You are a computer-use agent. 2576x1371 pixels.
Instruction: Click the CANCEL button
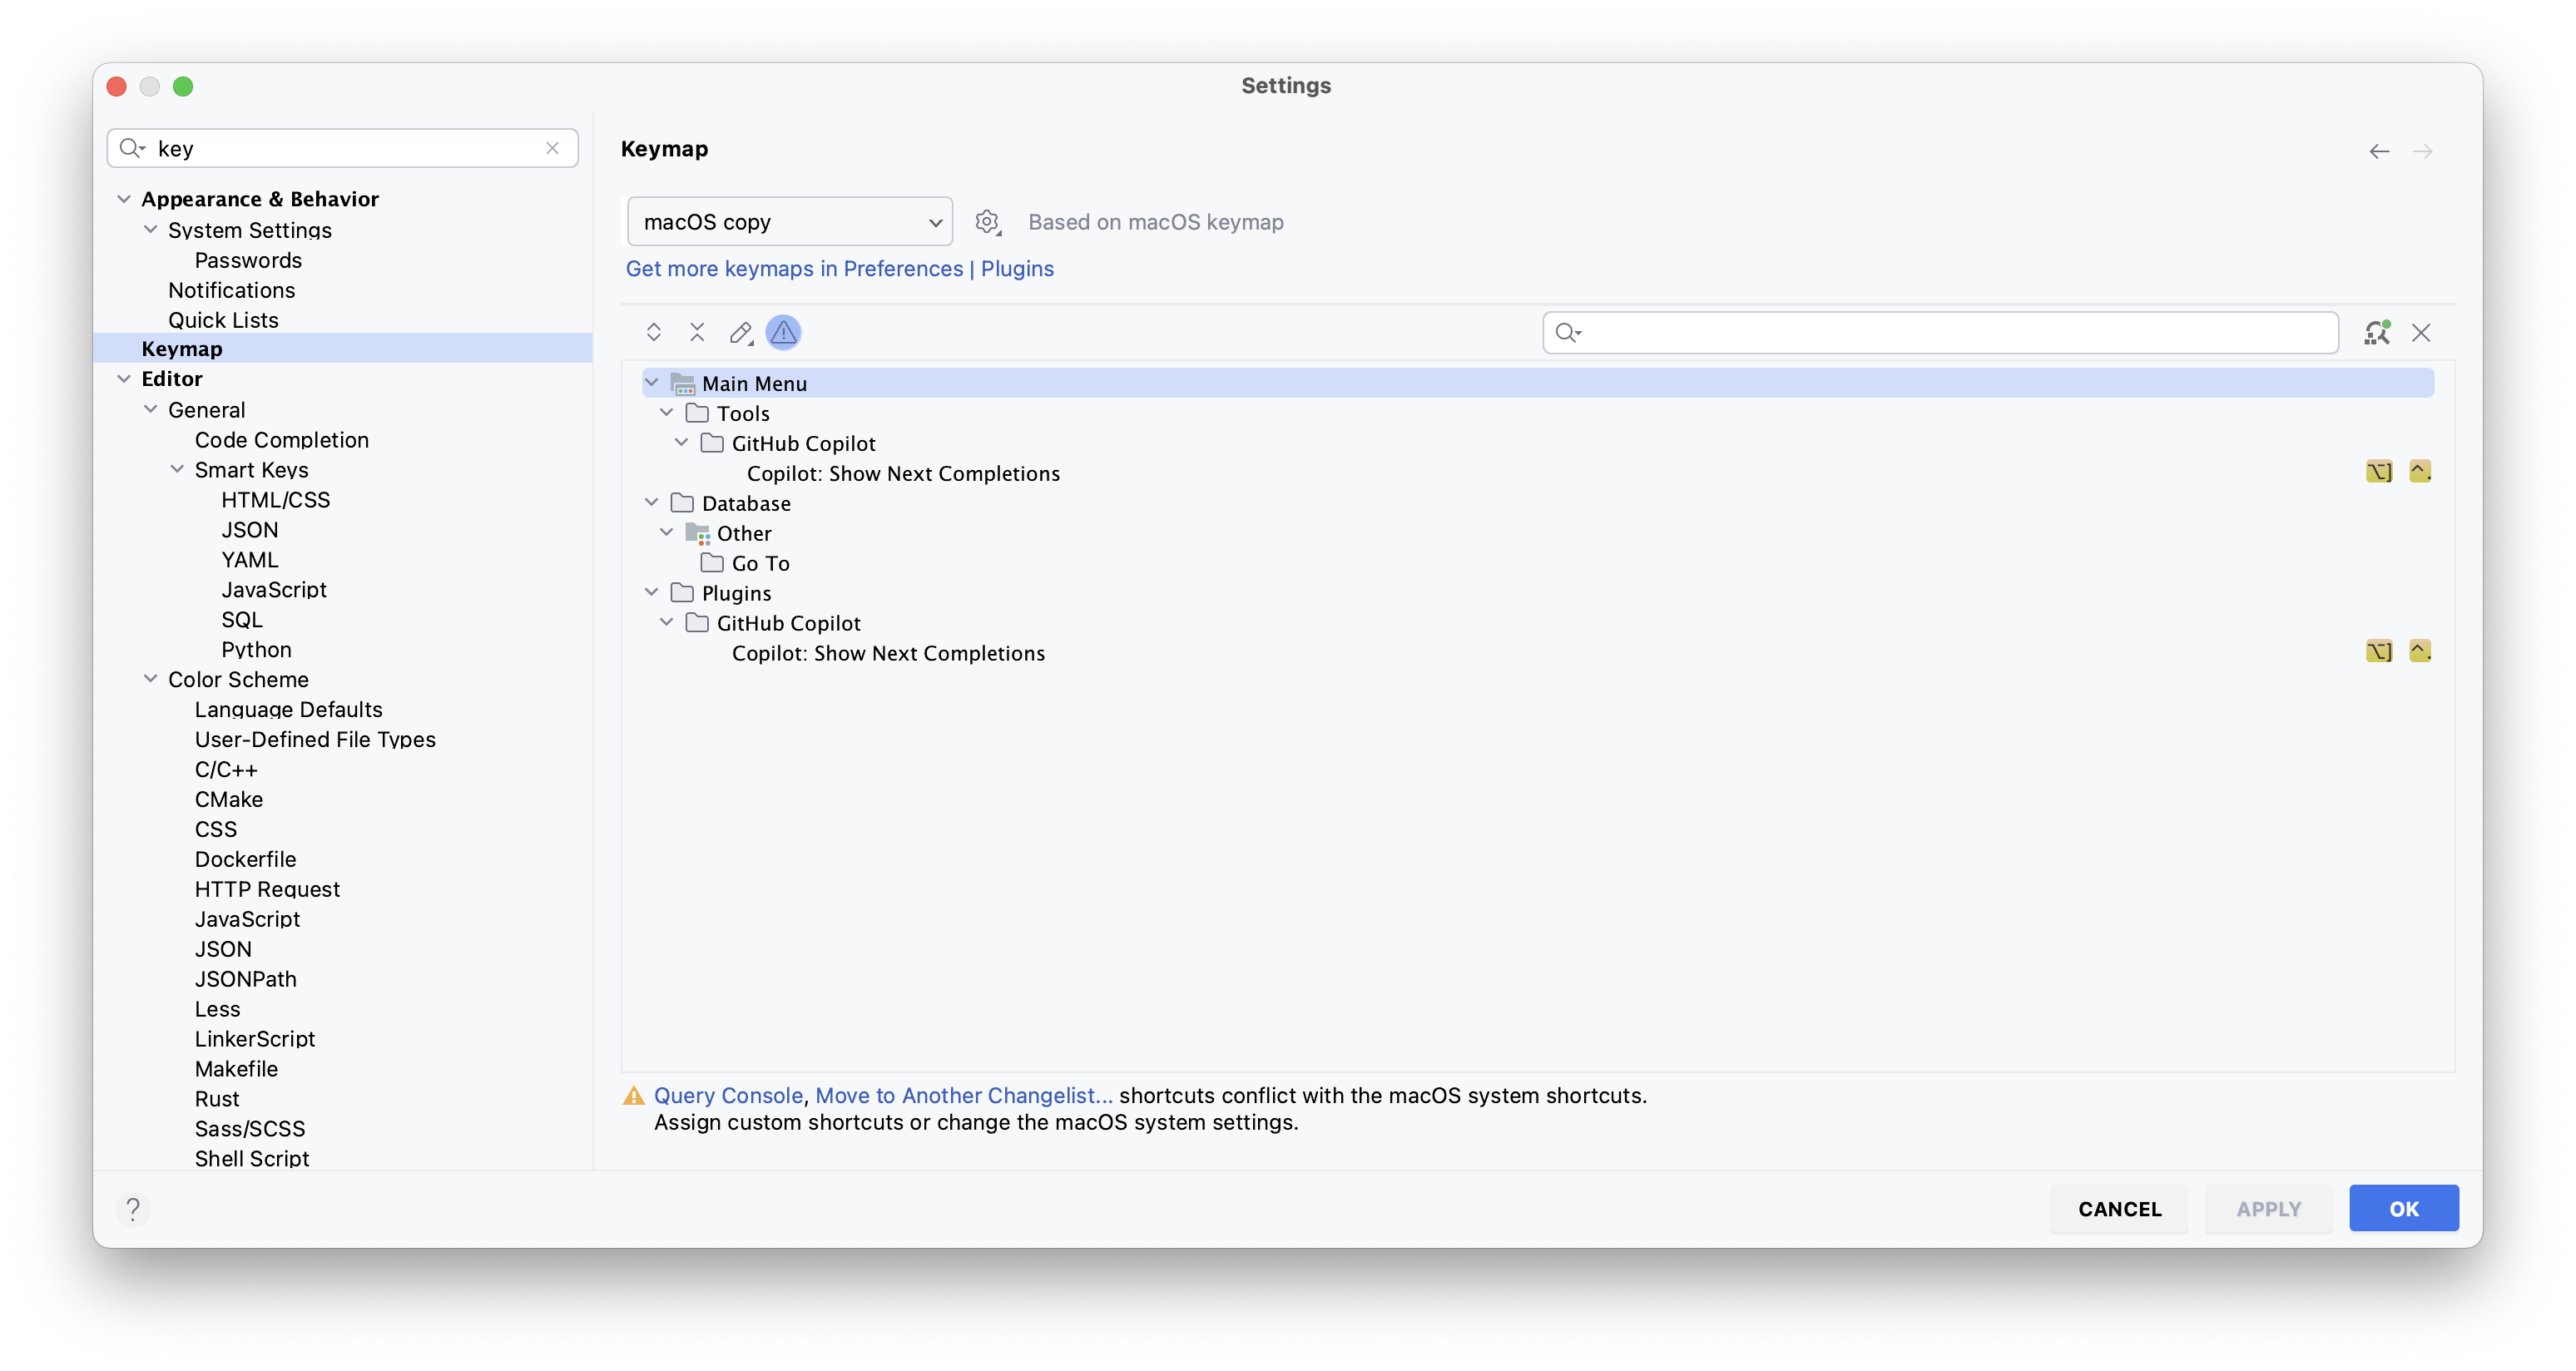click(2119, 1208)
